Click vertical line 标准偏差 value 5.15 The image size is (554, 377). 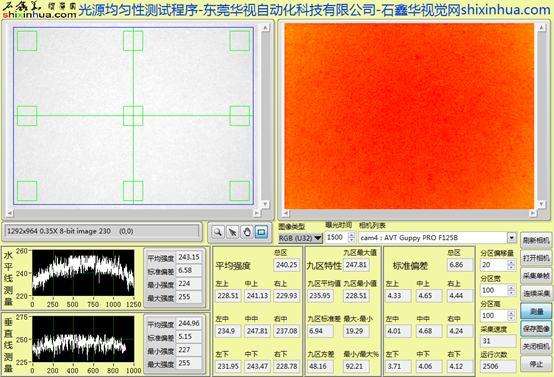(x=189, y=336)
